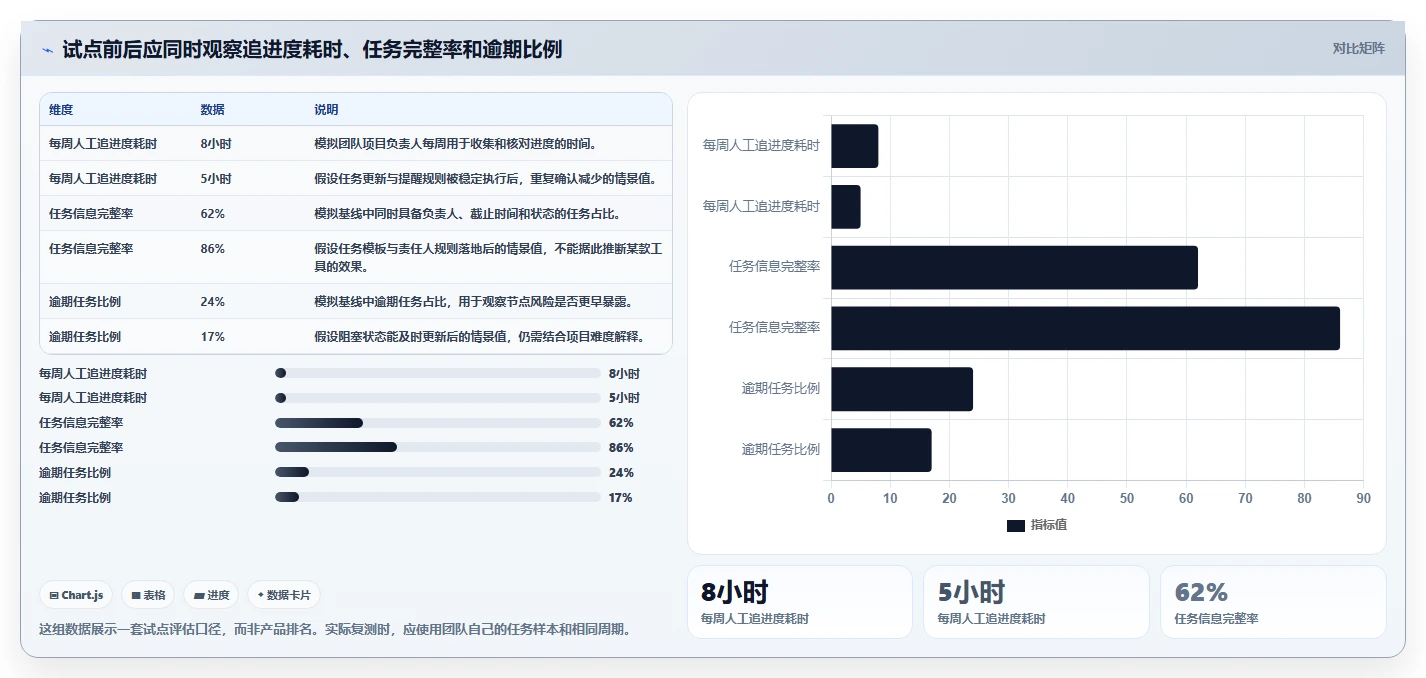Click the x-axis tick label 0
1426x678 pixels.
(x=831, y=498)
